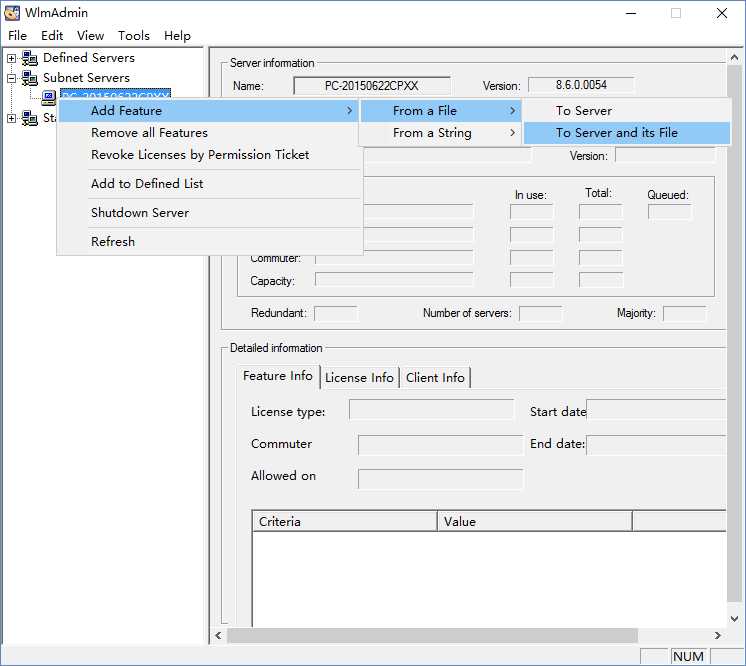
Task: Select the Subnet Servers tree label
Action: coord(87,78)
